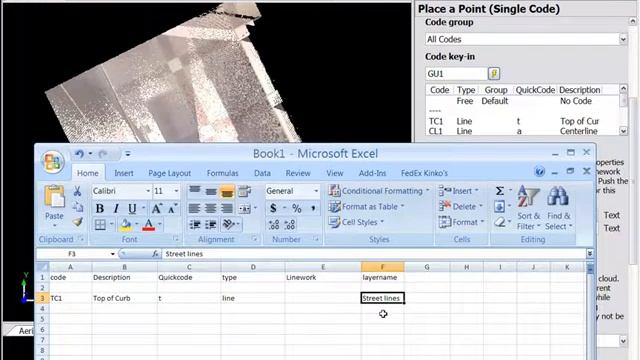Click the Increase Decimal icon
This screenshot has width=640, height=360.
tap(274, 224)
